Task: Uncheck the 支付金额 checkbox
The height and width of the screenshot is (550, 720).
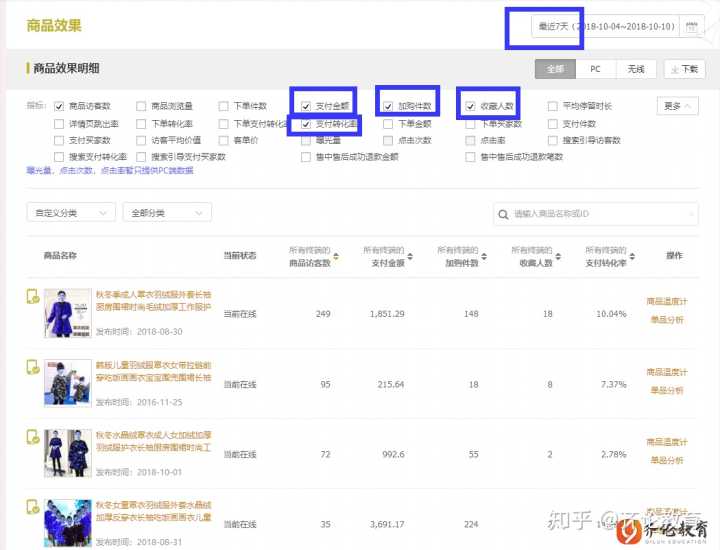Action: (x=307, y=105)
